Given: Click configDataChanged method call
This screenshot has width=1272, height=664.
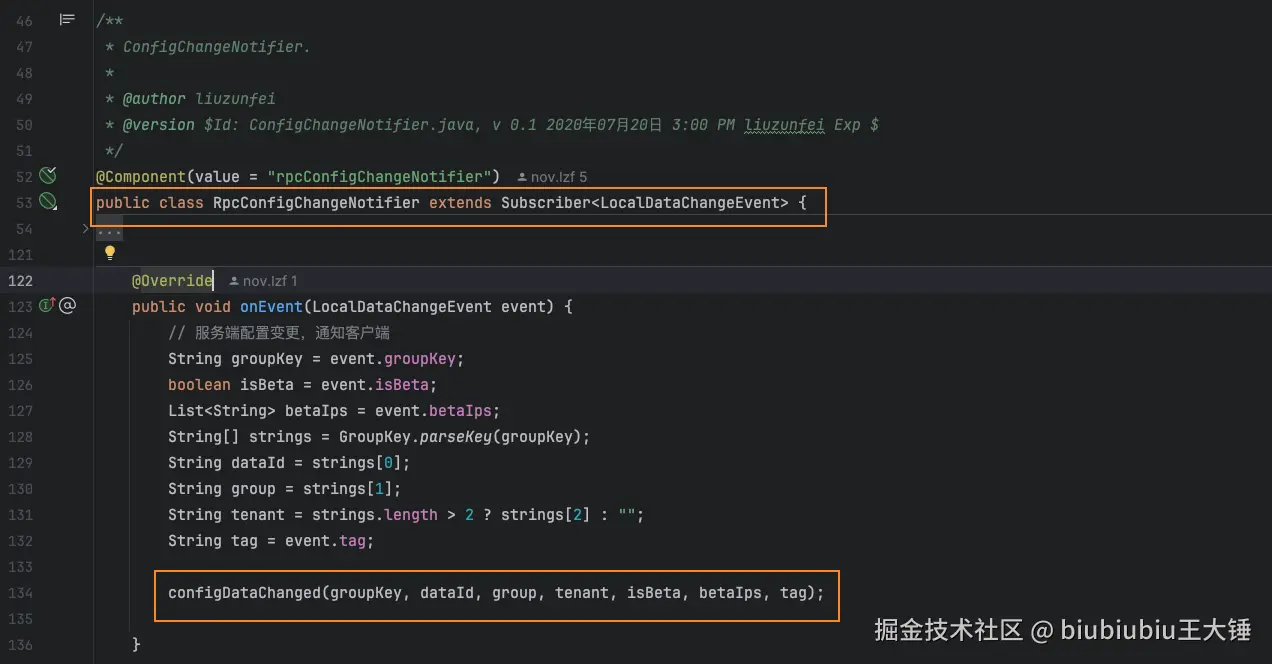Looking at the screenshot, I should click(x=245, y=593).
